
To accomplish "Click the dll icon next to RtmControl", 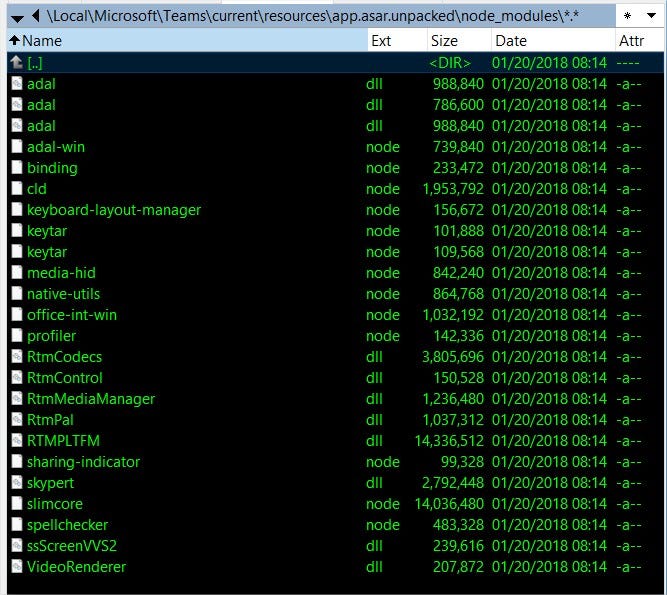I will tap(17, 377).
